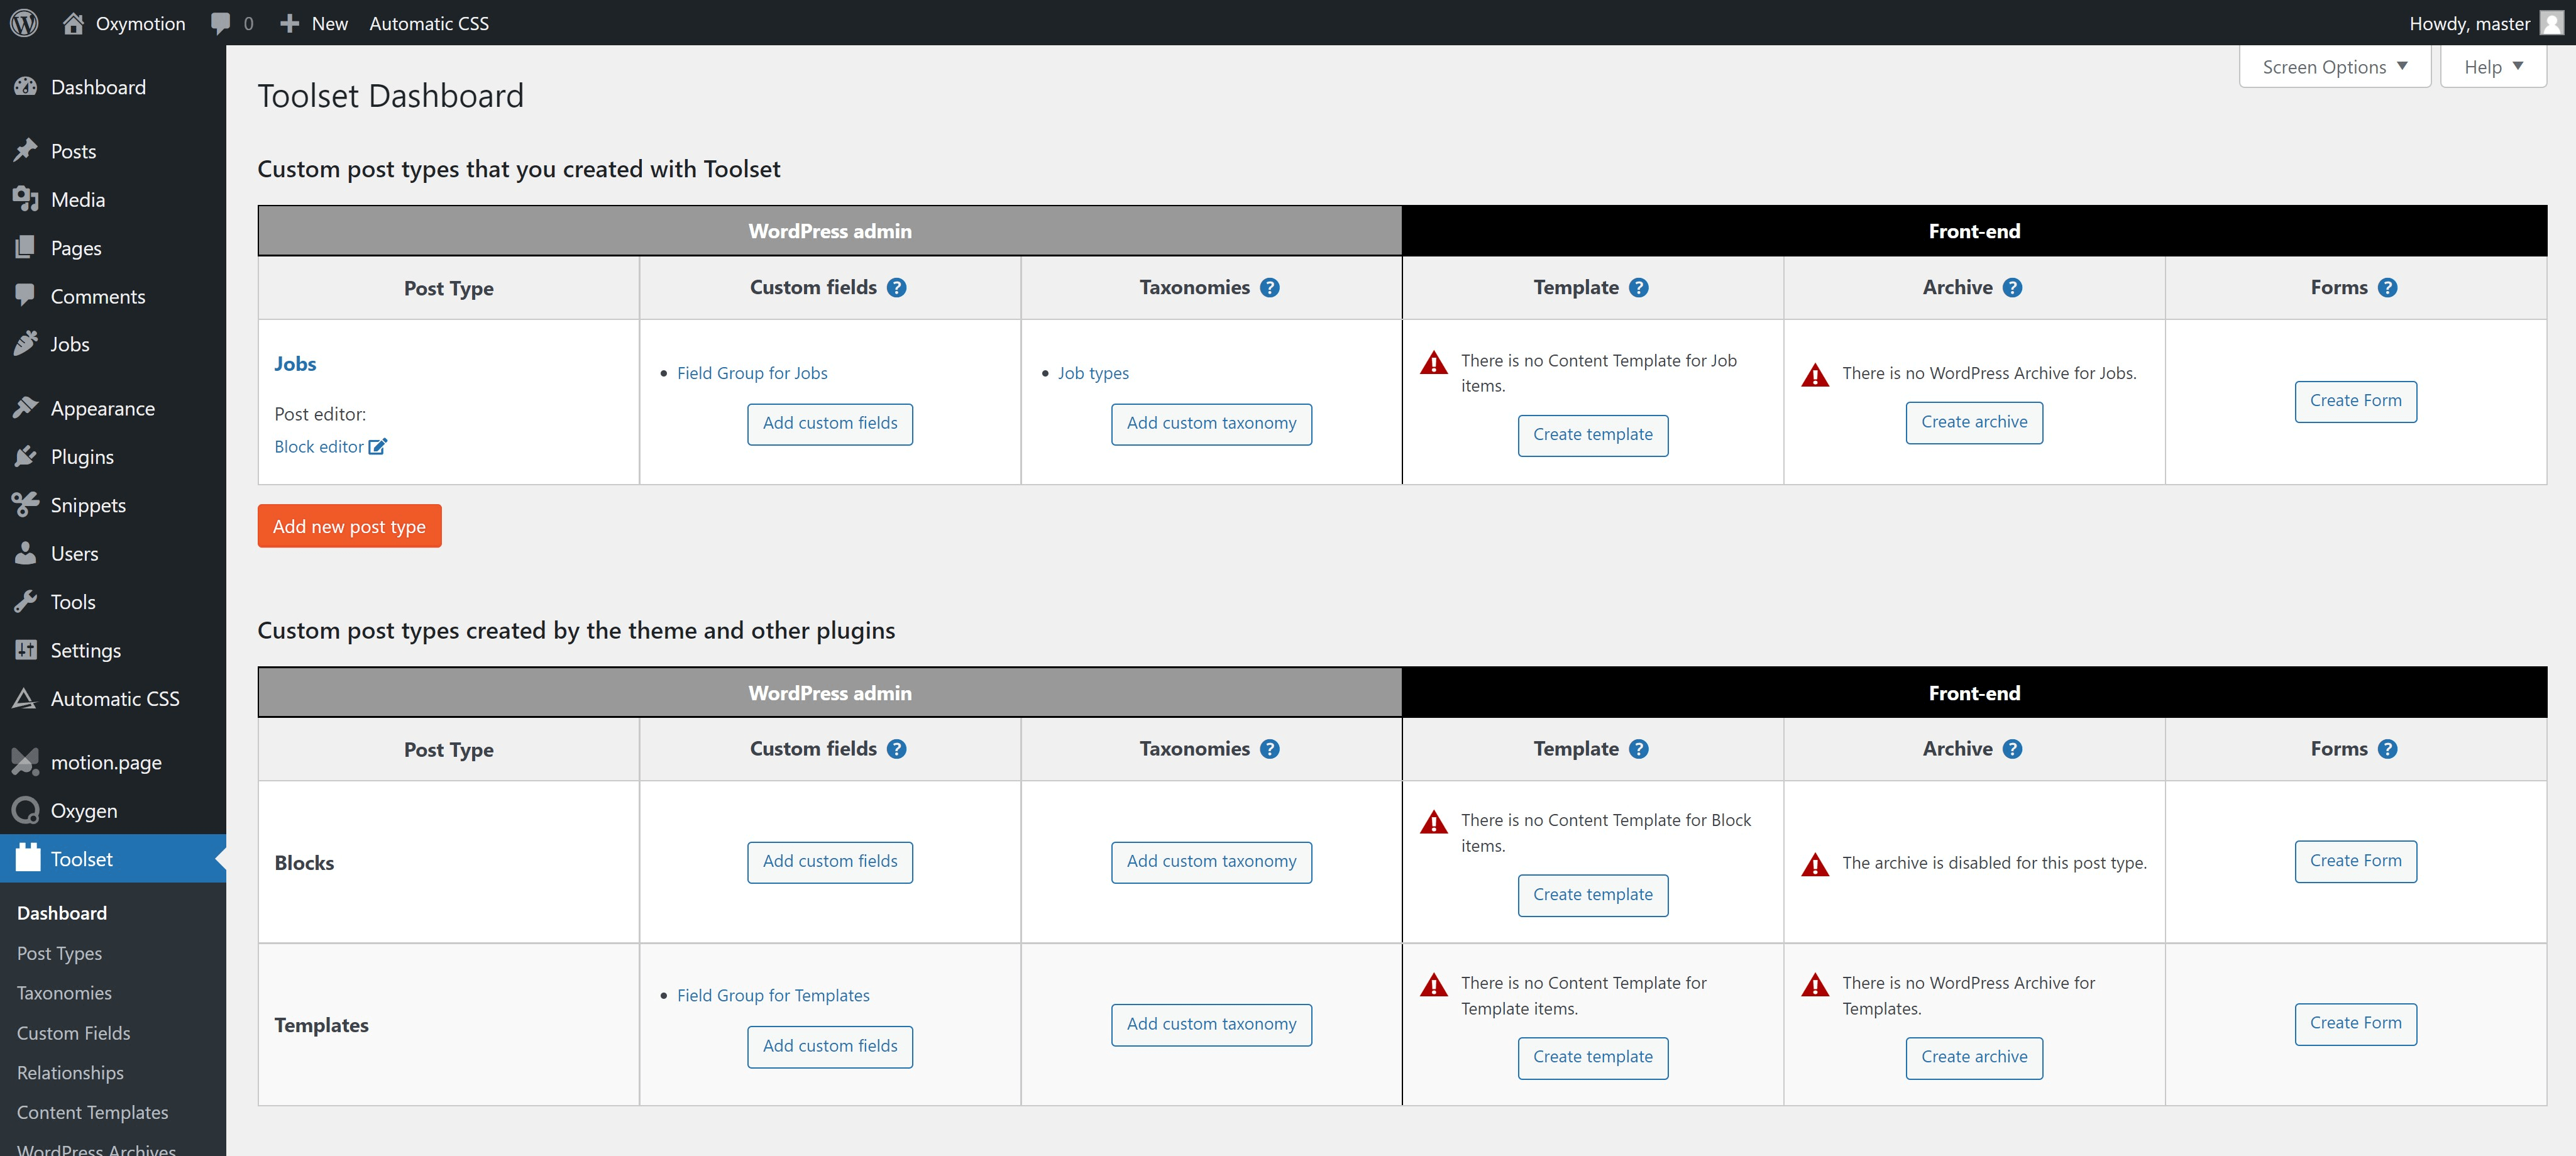Expand the Screen Options dropdown

point(2335,67)
